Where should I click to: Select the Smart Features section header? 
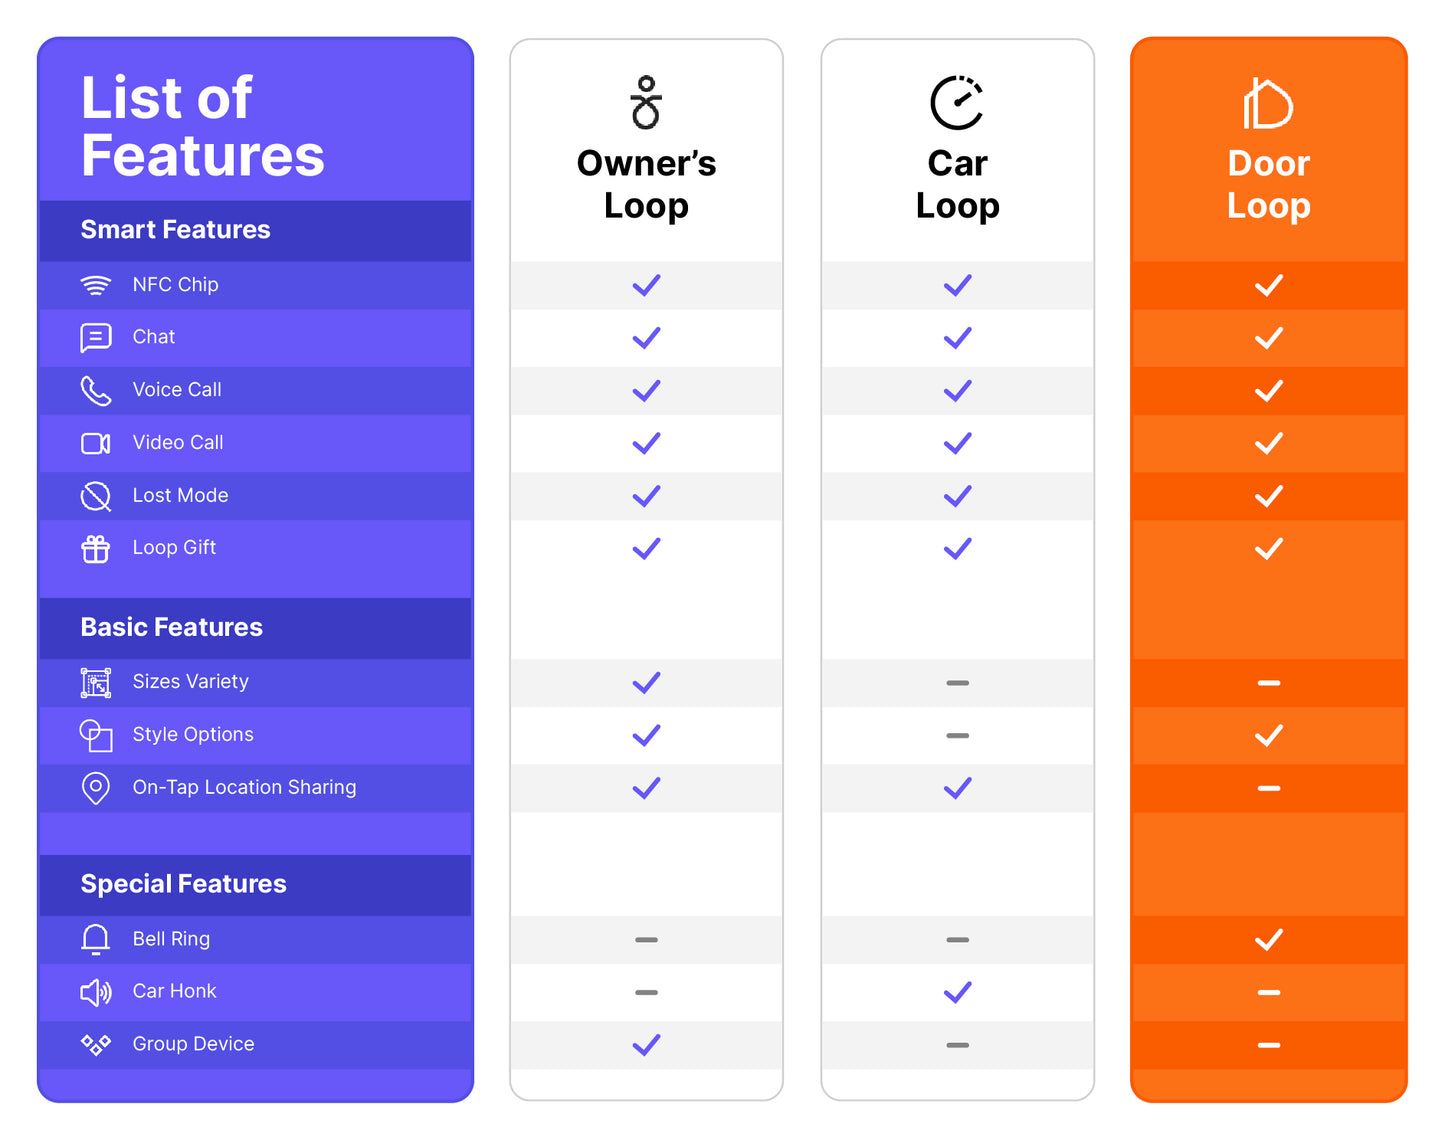click(176, 230)
